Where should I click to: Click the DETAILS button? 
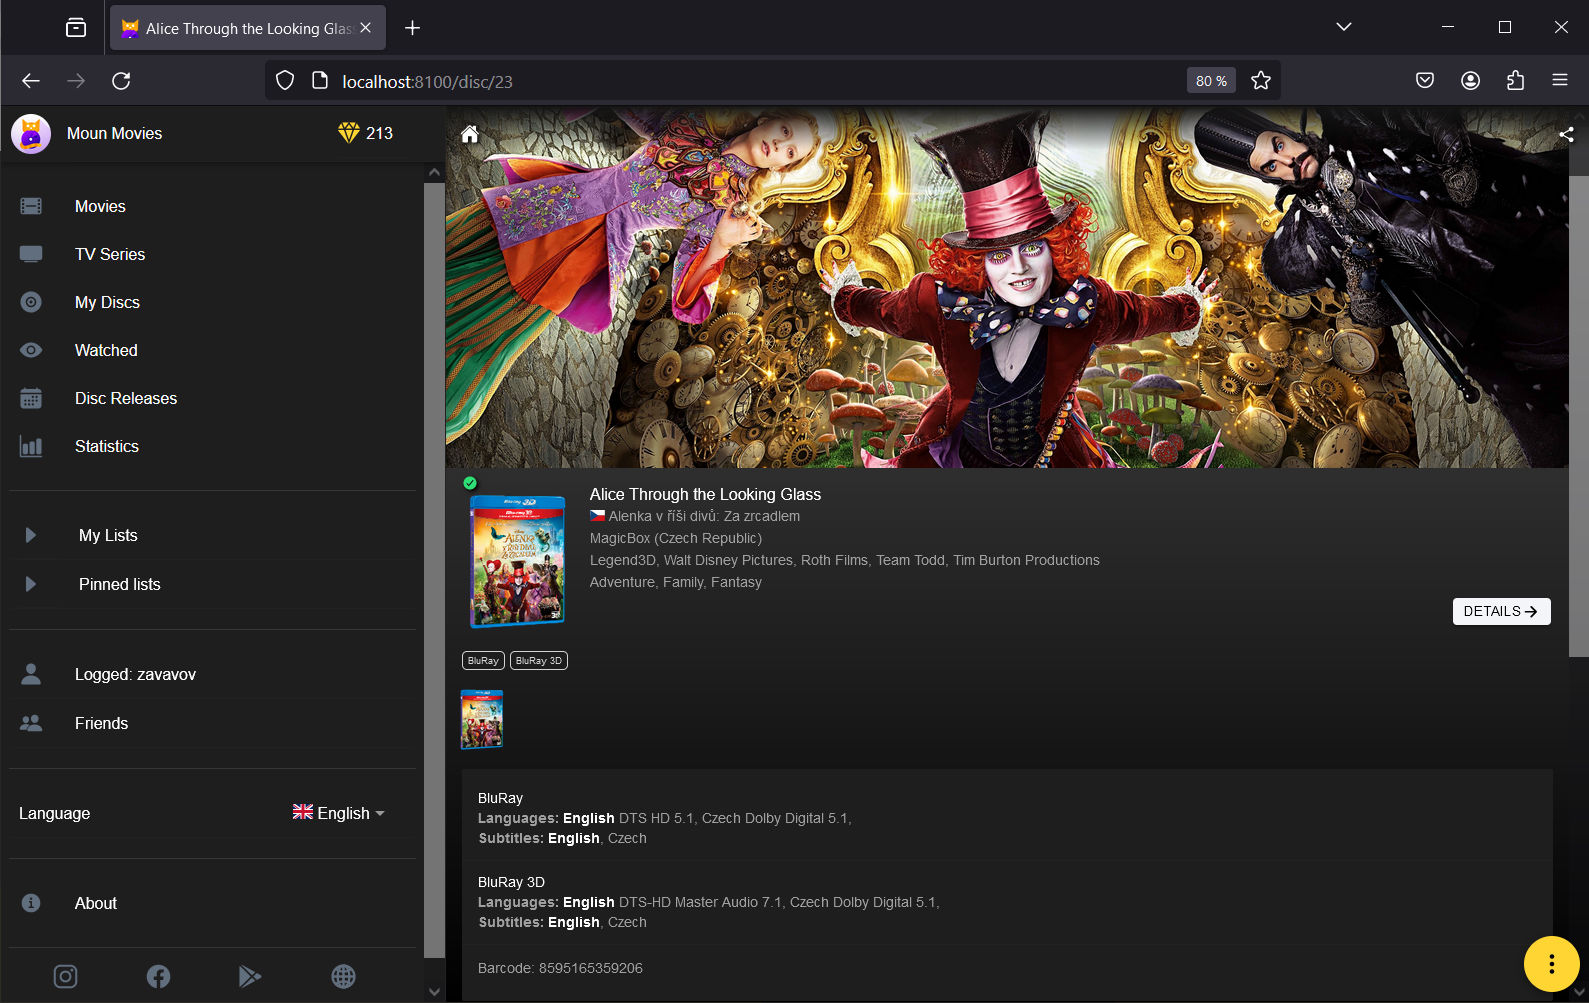[1500, 611]
